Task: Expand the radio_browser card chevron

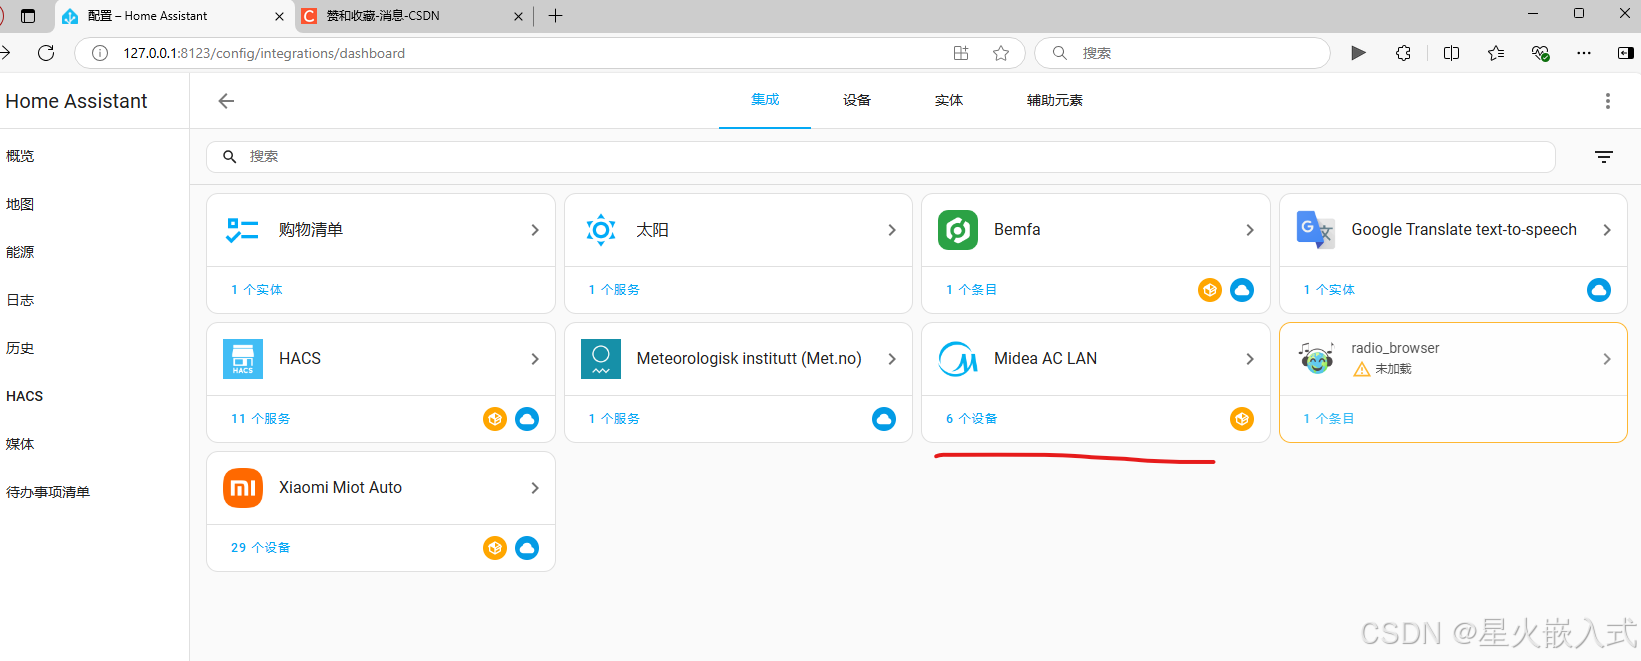Action: (1607, 359)
